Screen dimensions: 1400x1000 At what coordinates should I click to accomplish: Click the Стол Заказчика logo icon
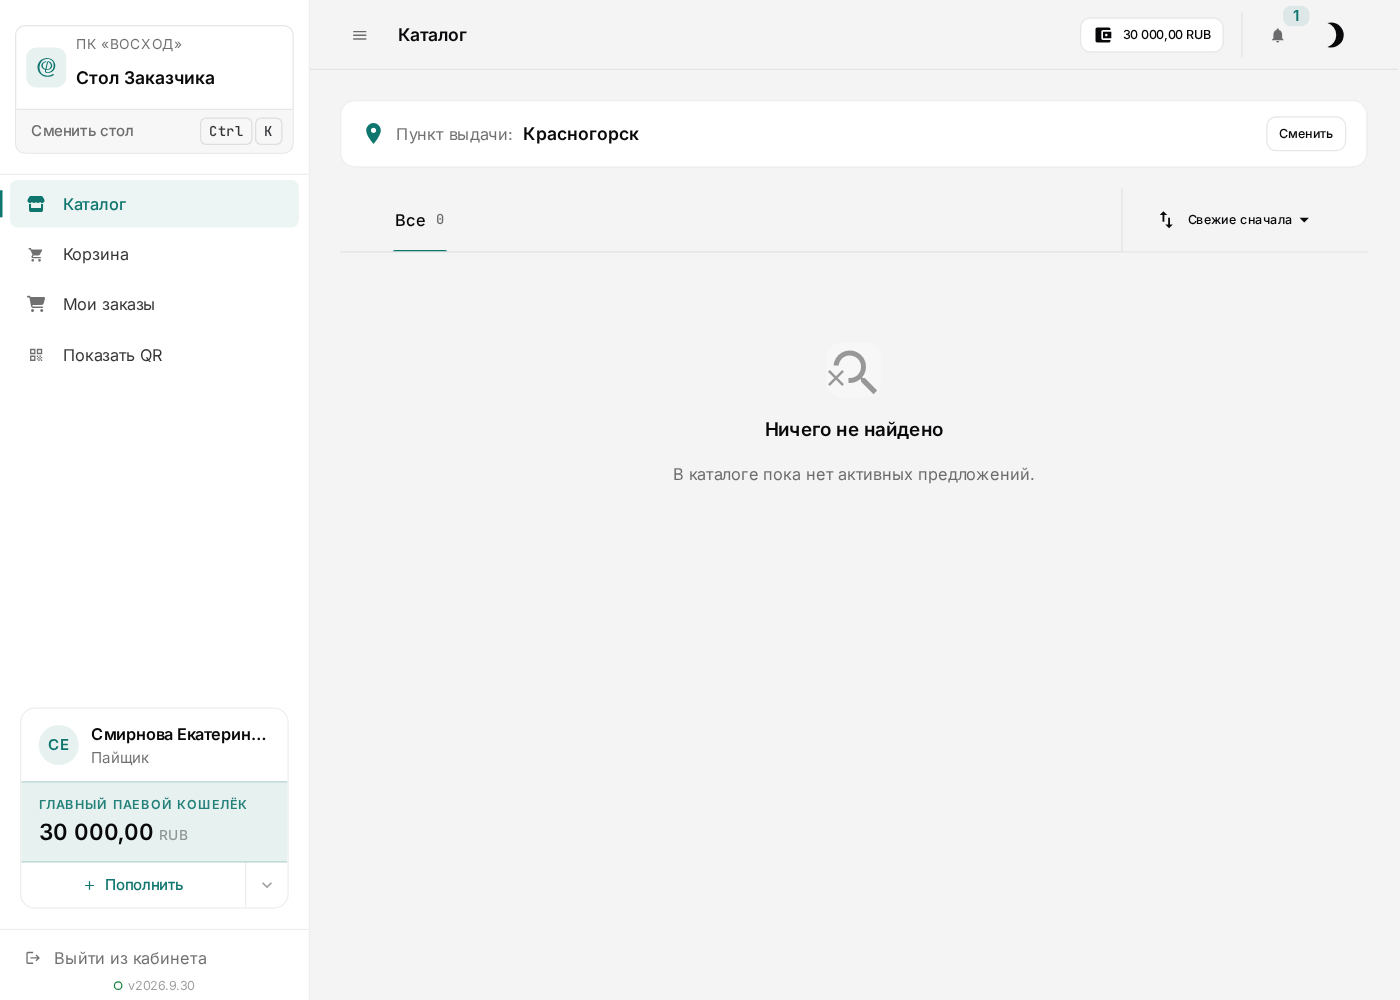[x=46, y=67]
